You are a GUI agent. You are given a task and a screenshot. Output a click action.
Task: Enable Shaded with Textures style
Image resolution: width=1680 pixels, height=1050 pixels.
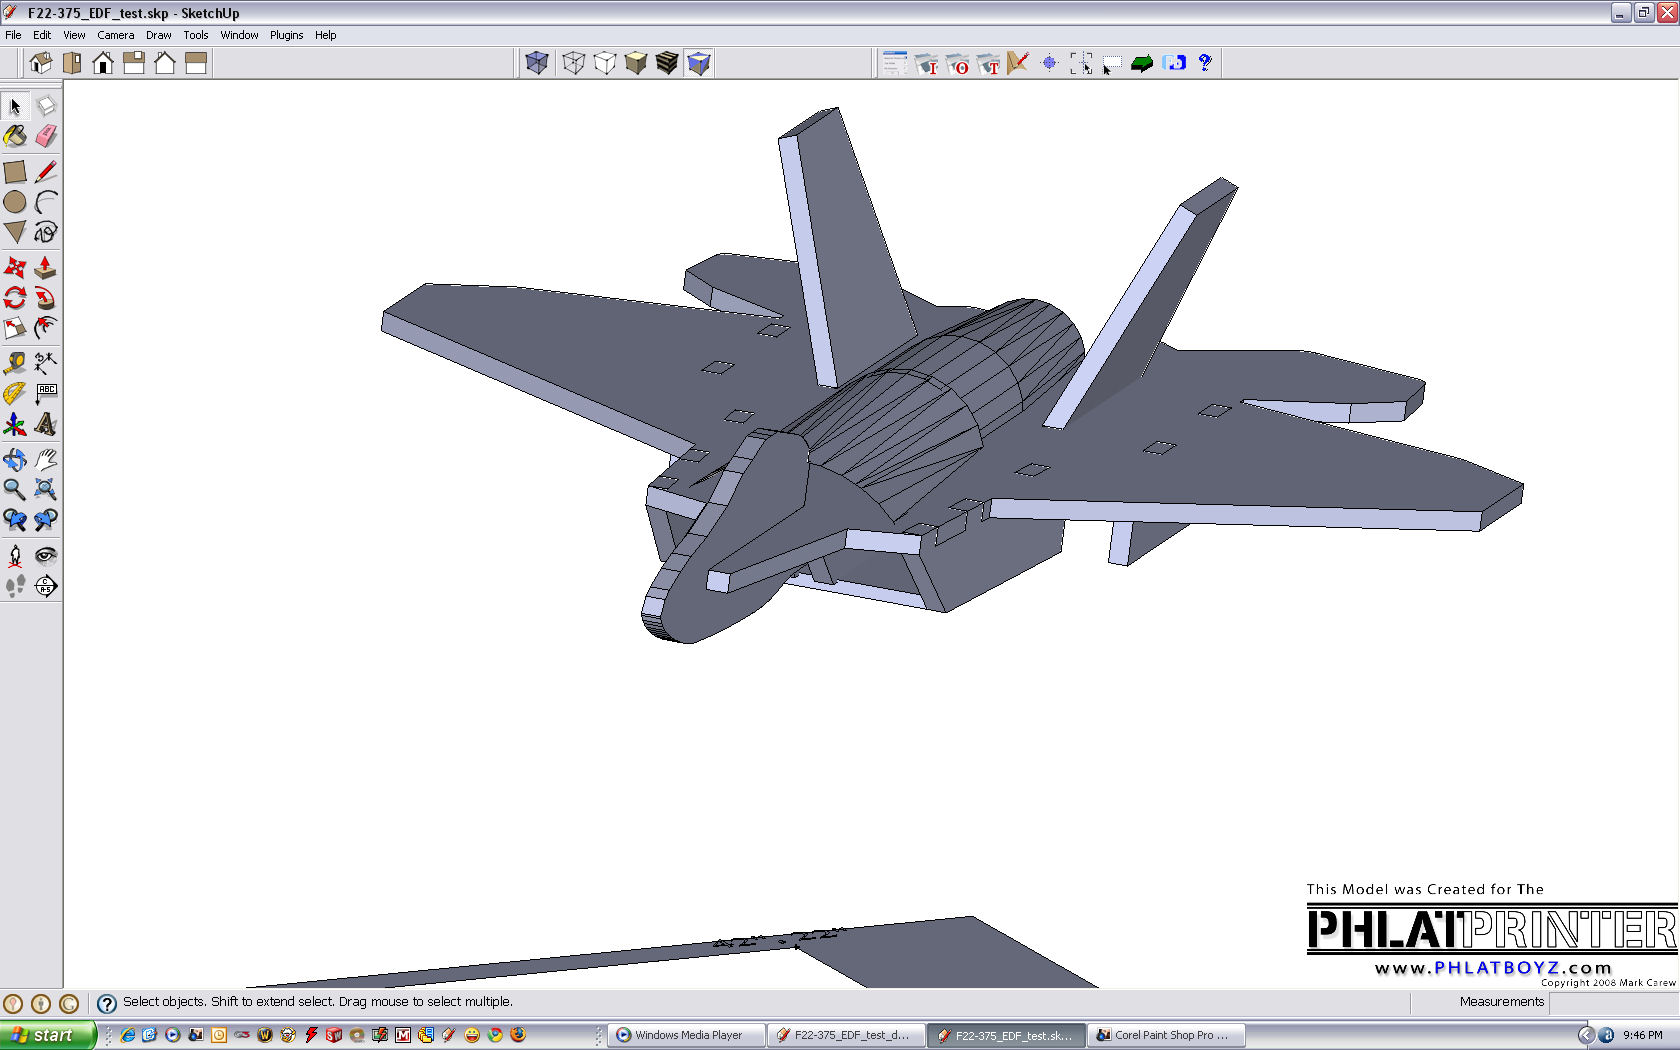[667, 63]
